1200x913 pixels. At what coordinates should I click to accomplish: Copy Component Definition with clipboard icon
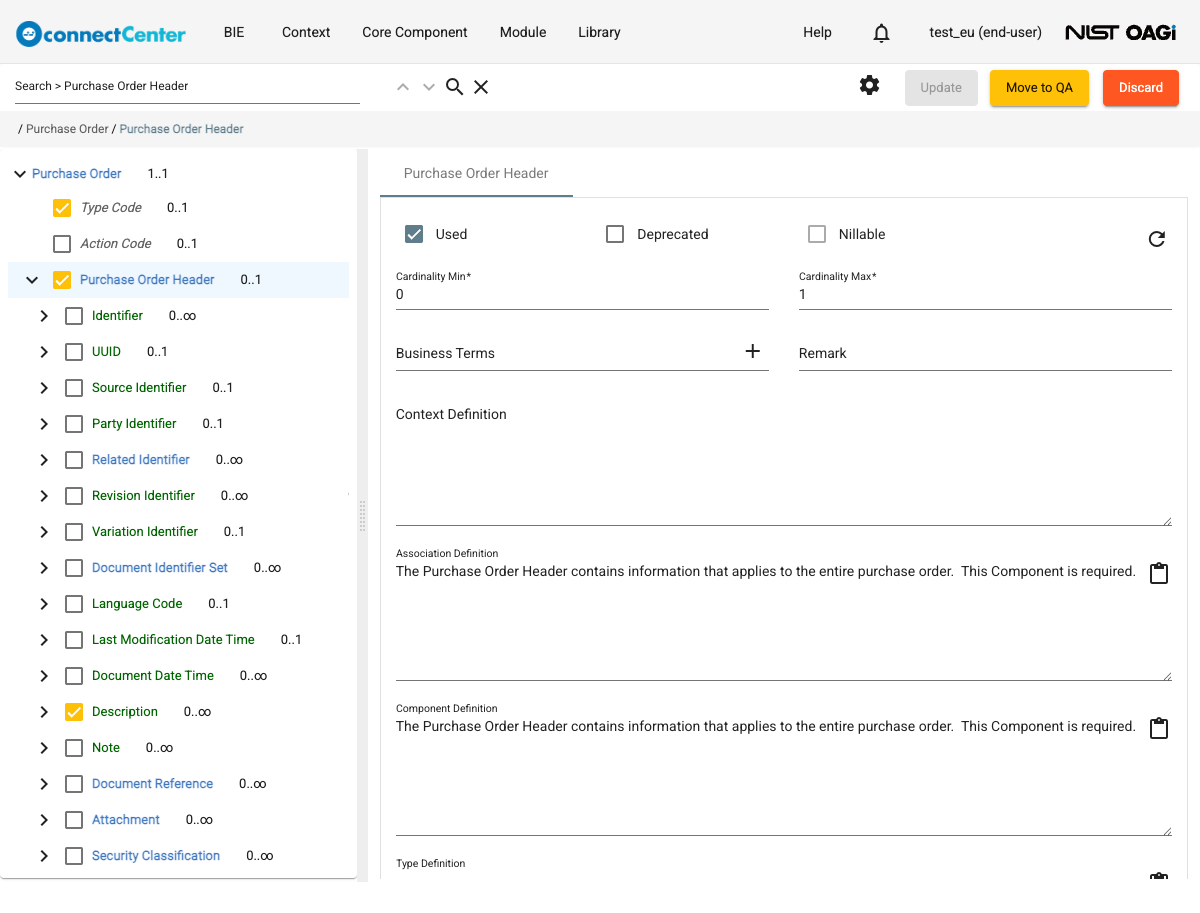point(1159,728)
